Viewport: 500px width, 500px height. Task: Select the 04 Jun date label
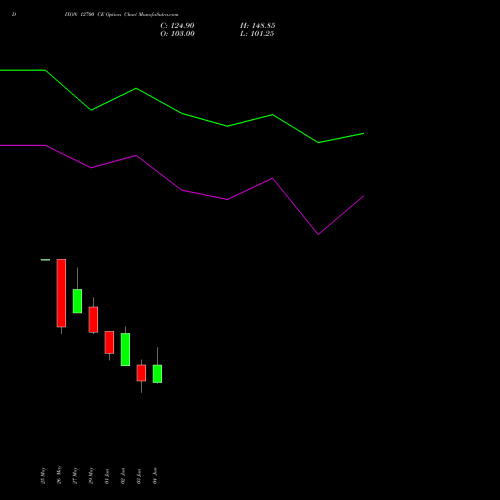click(x=155, y=476)
